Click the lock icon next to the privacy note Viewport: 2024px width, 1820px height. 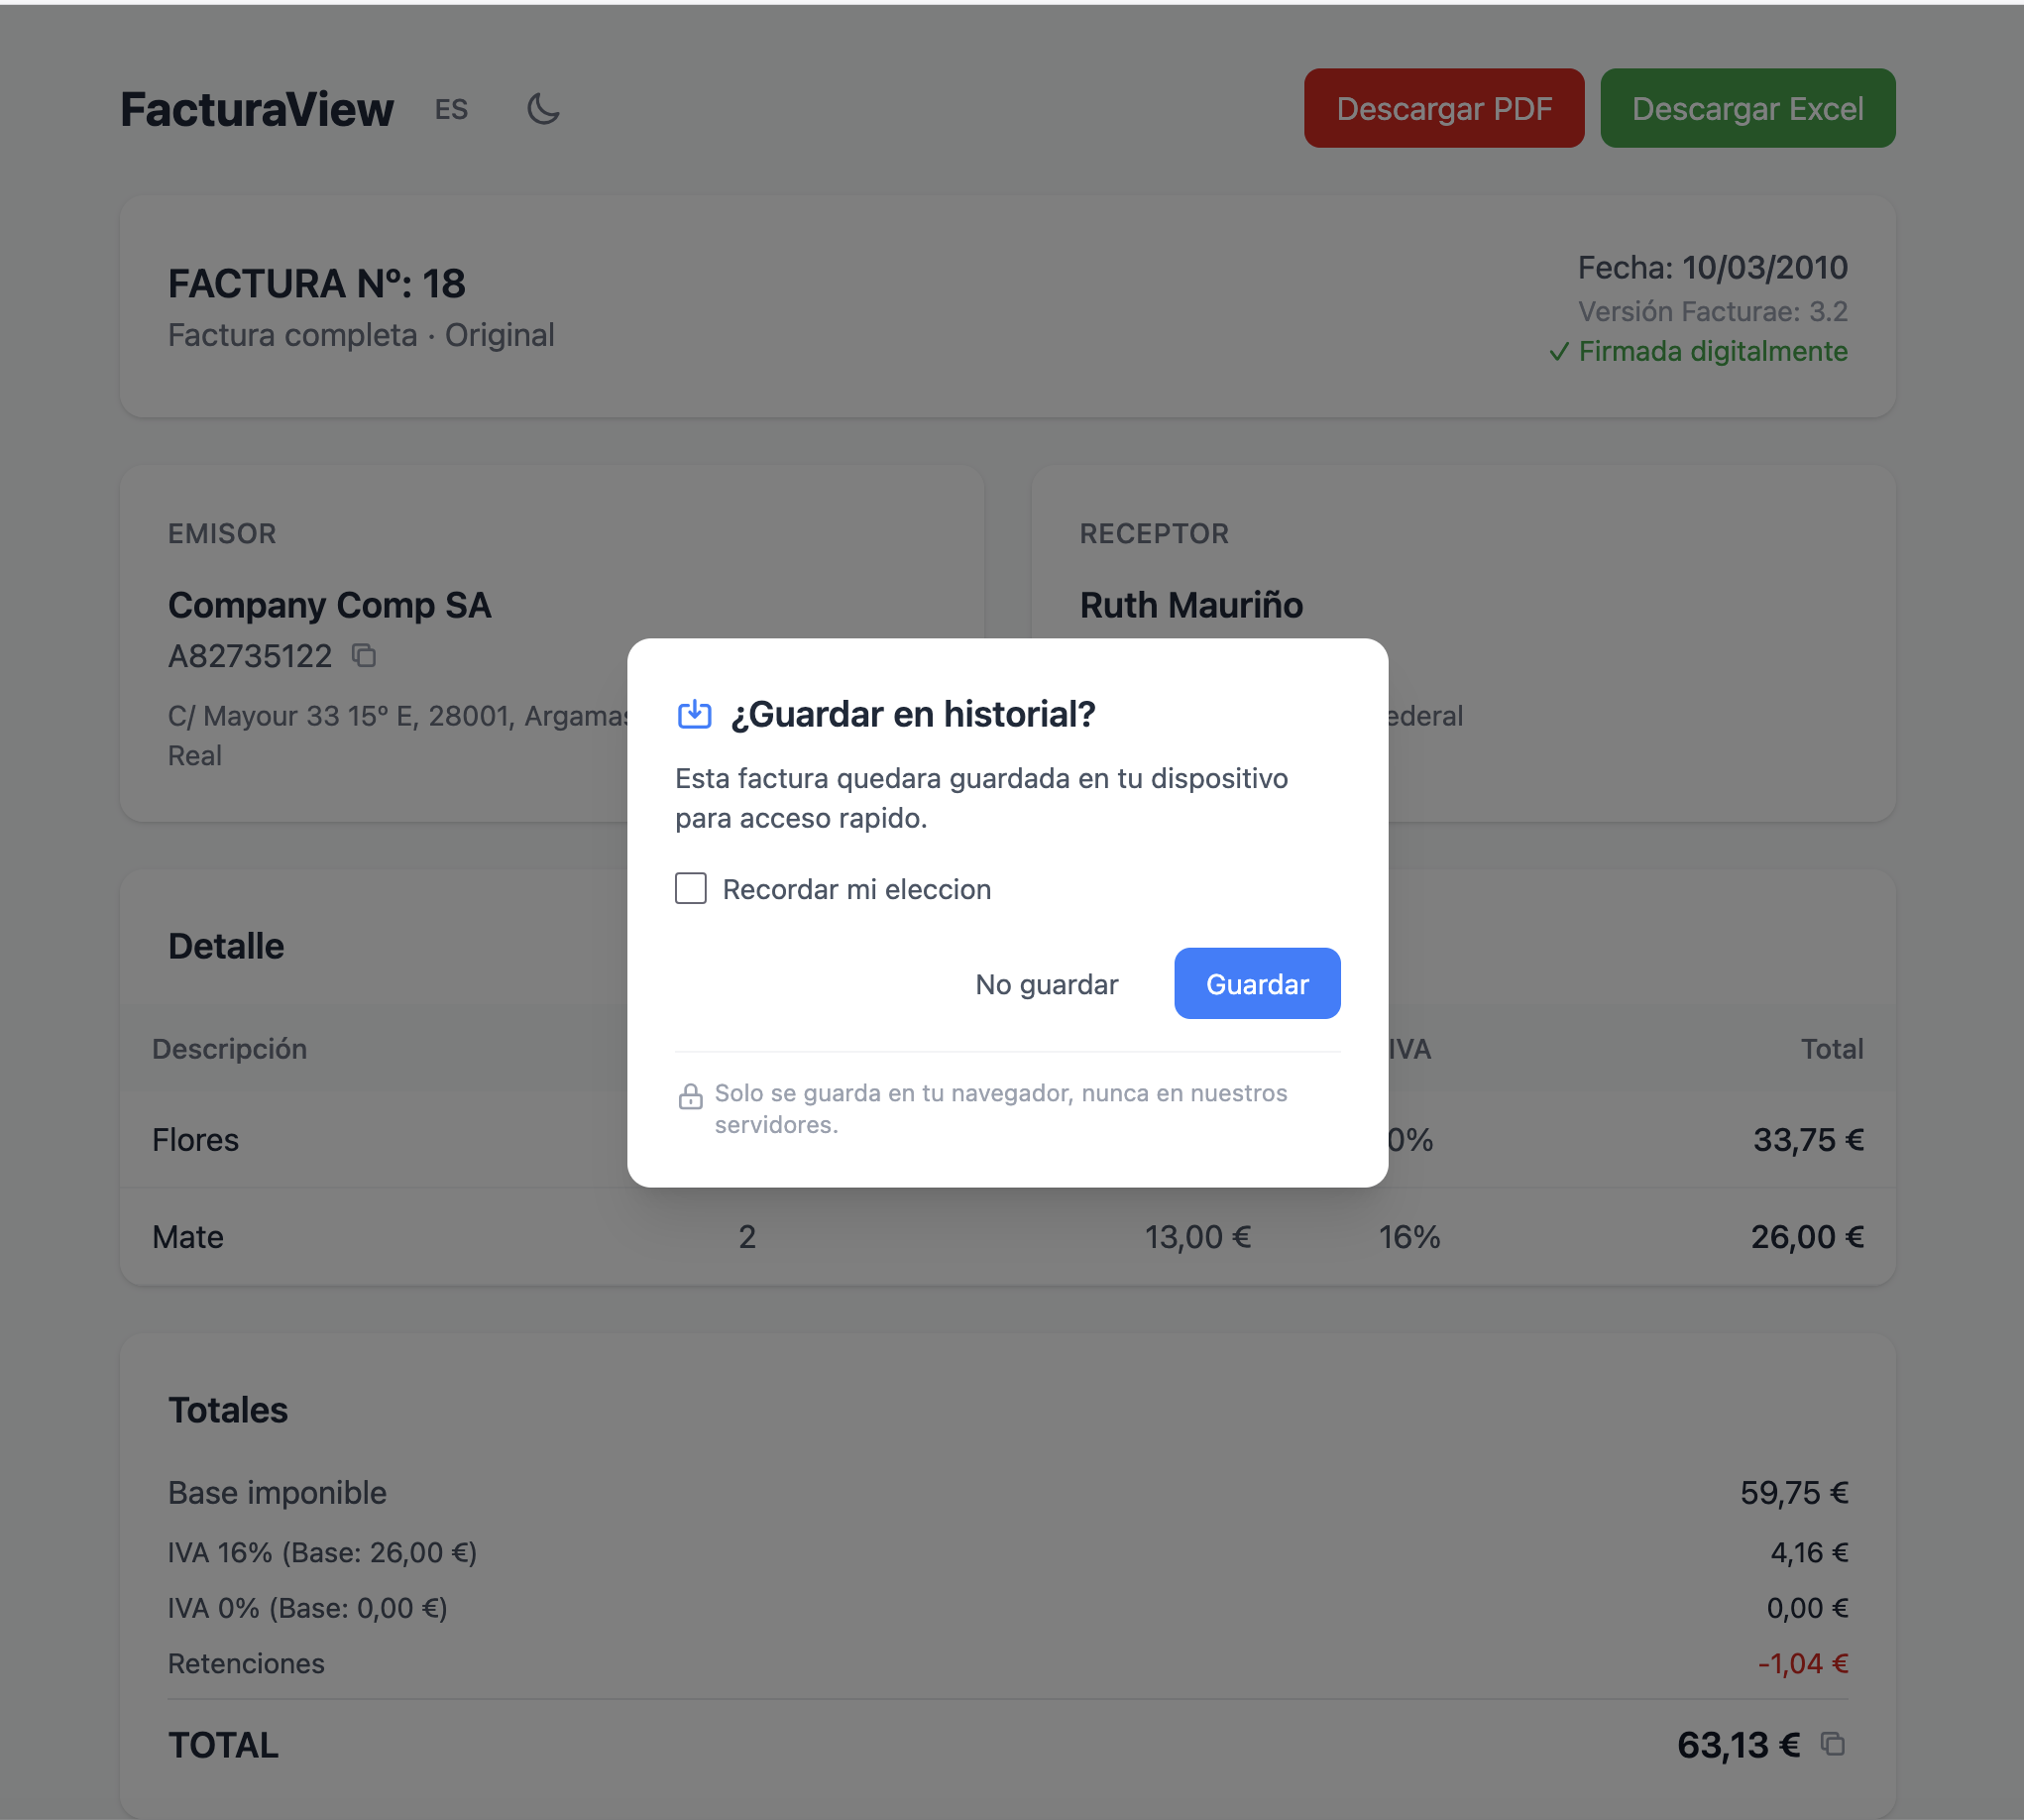click(690, 1096)
